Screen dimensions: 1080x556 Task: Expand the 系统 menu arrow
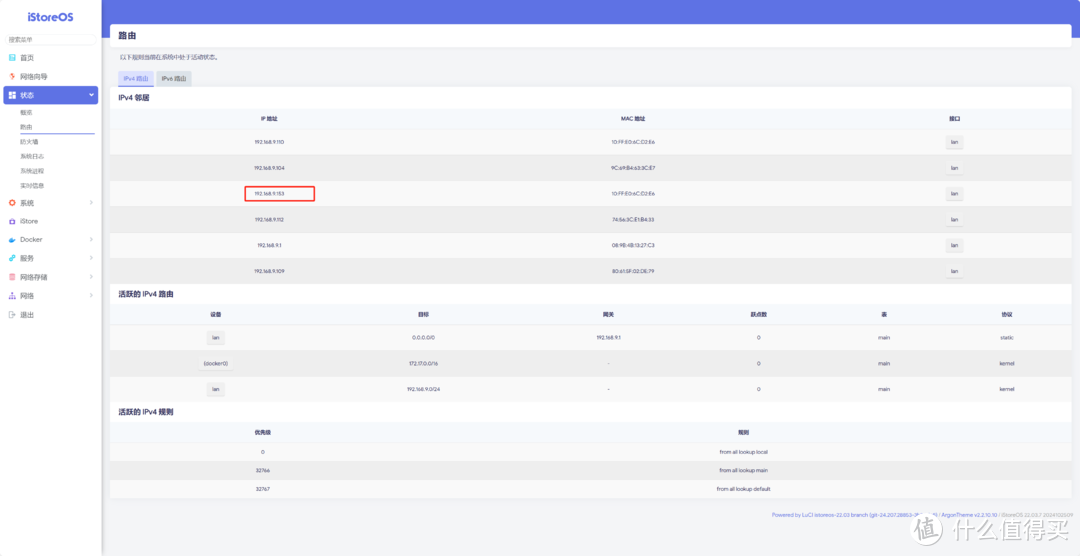pyautogui.click(x=91, y=203)
